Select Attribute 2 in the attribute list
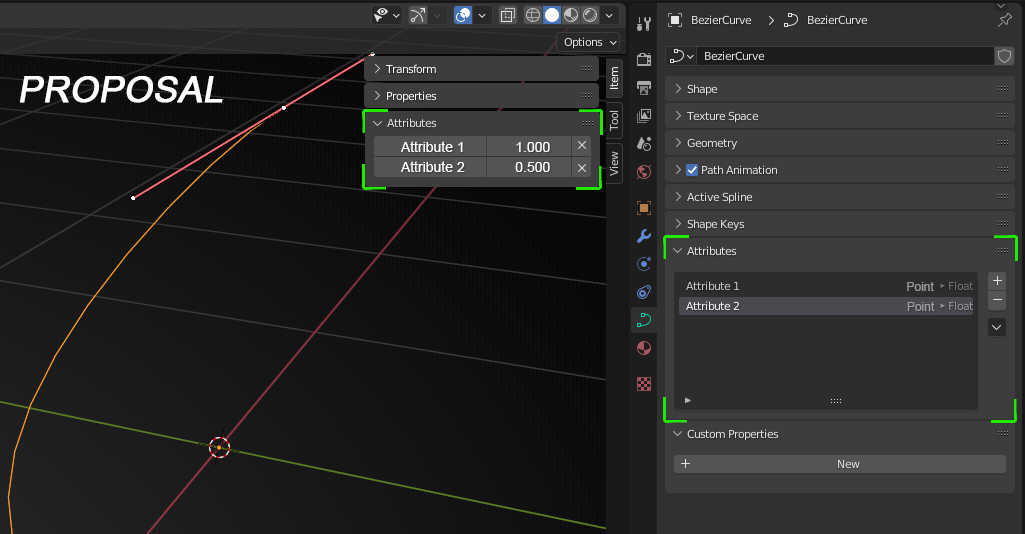The width and height of the screenshot is (1025, 534). (x=826, y=306)
